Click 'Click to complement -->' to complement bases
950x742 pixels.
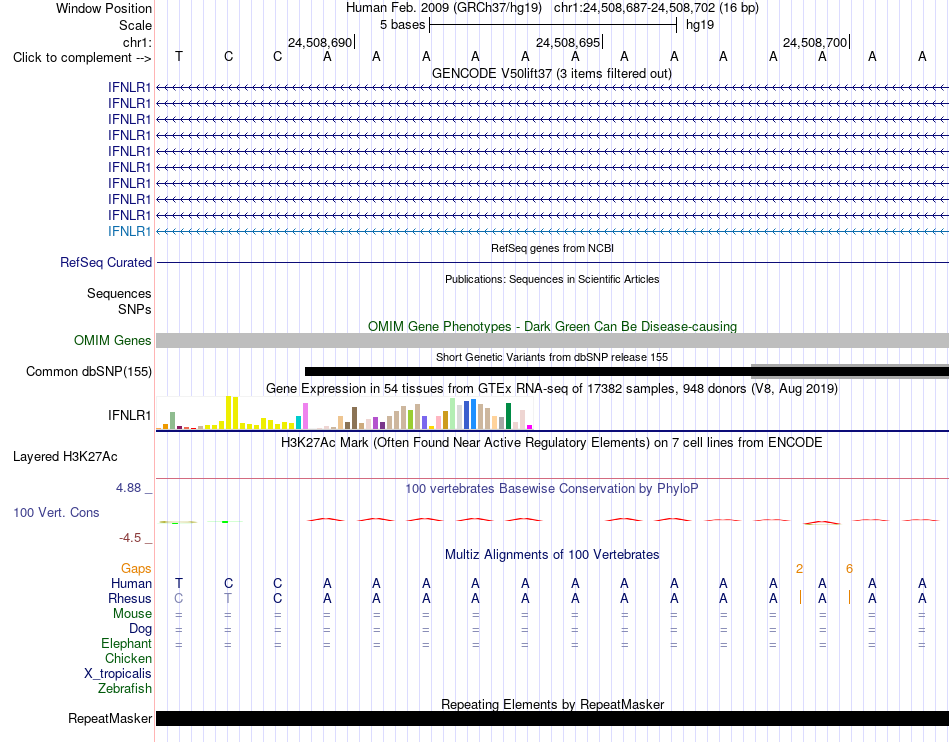tap(82, 58)
